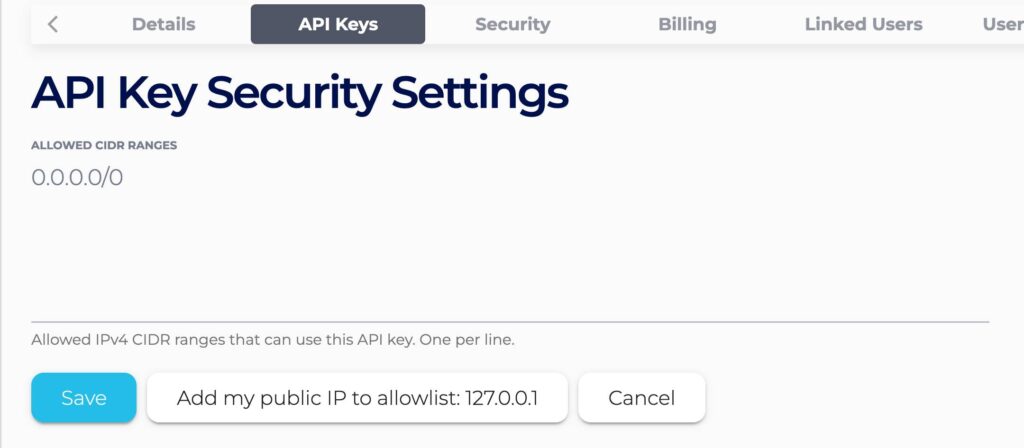The image size is (1024, 448).
Task: Switch to the Linked Users tab
Action: point(863,24)
